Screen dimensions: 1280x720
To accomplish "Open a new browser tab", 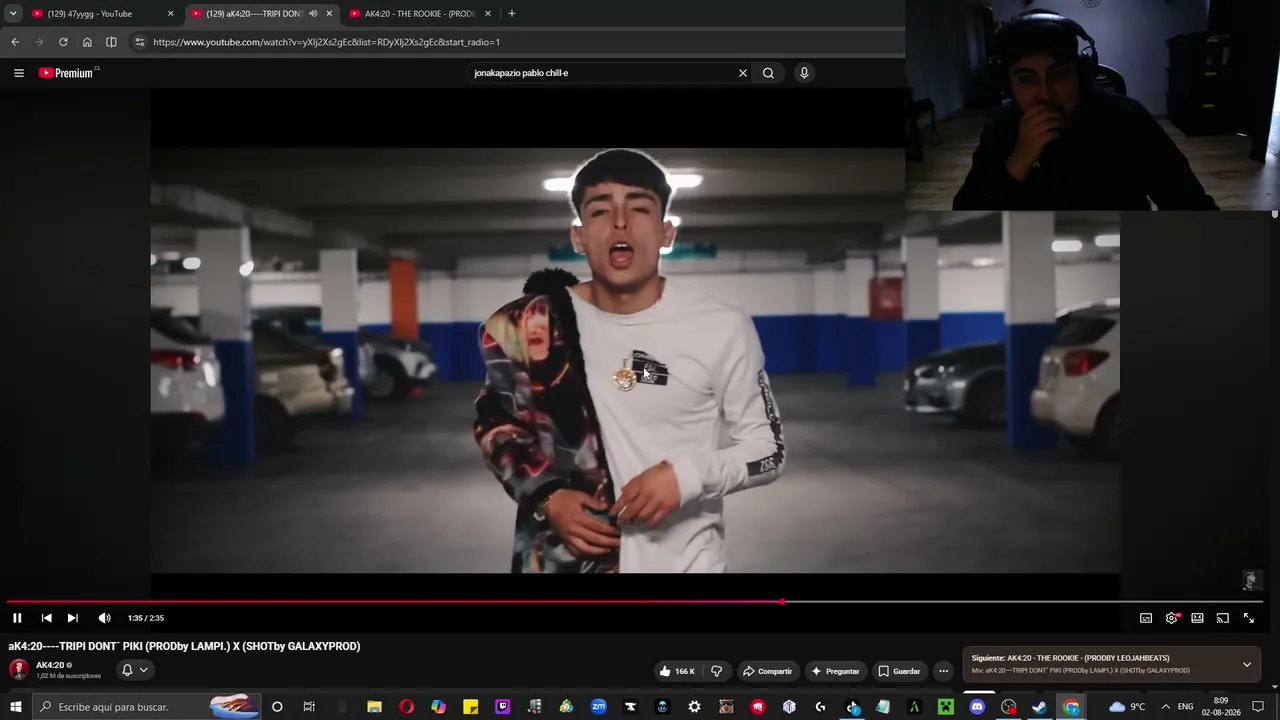I will 512,14.
